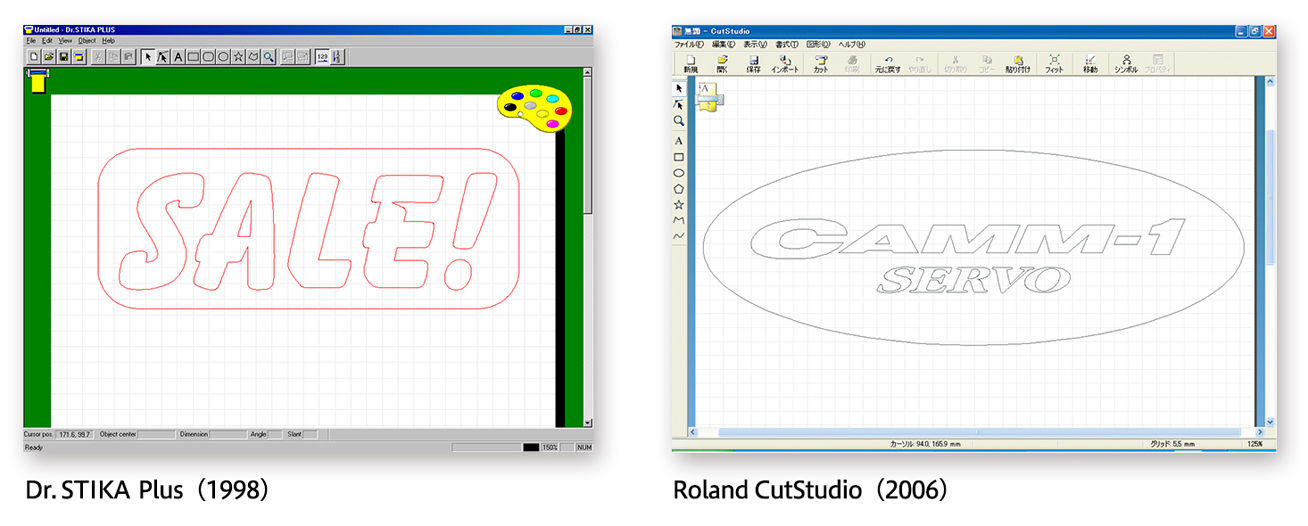1308x526 pixels.
Task: Toggle the 123 dimensions display button
Action: pos(322,57)
